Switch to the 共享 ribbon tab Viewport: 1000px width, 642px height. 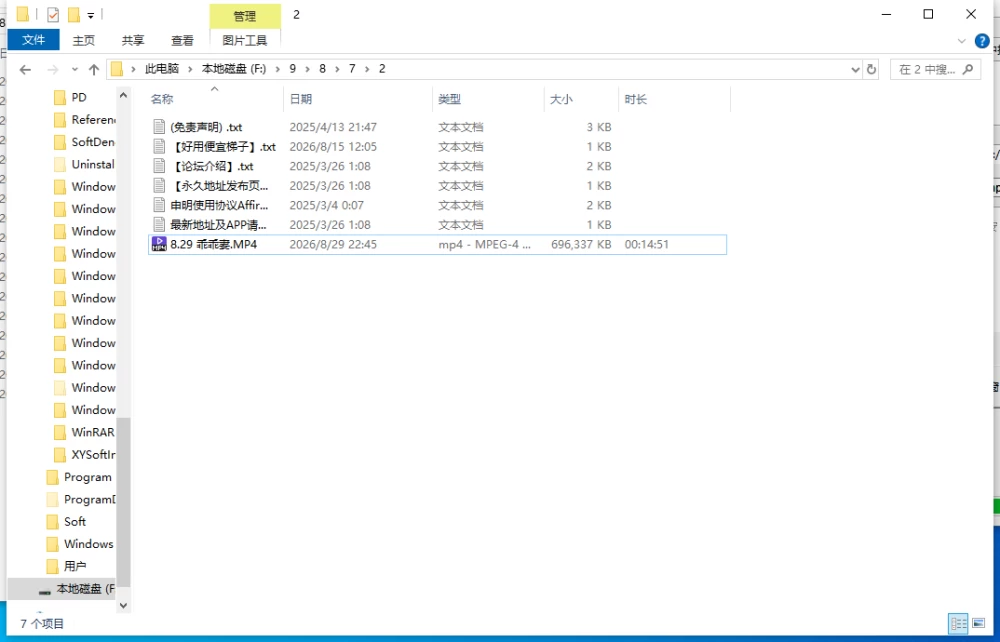[133, 40]
